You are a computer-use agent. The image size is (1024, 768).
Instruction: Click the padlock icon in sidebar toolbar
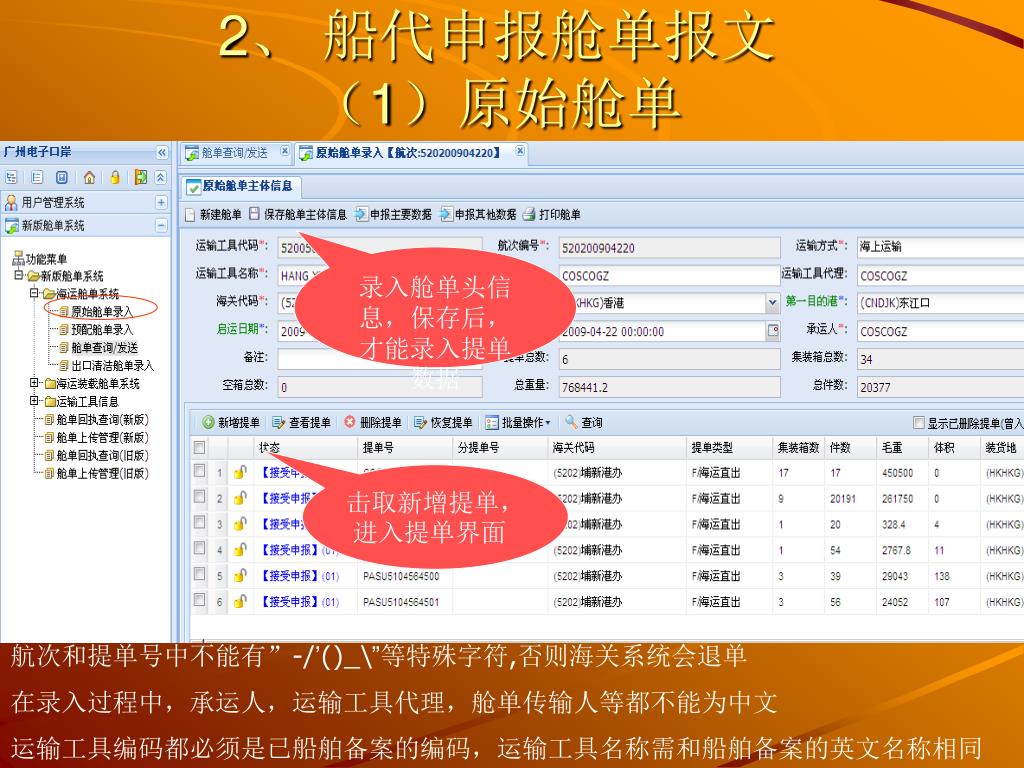115,178
